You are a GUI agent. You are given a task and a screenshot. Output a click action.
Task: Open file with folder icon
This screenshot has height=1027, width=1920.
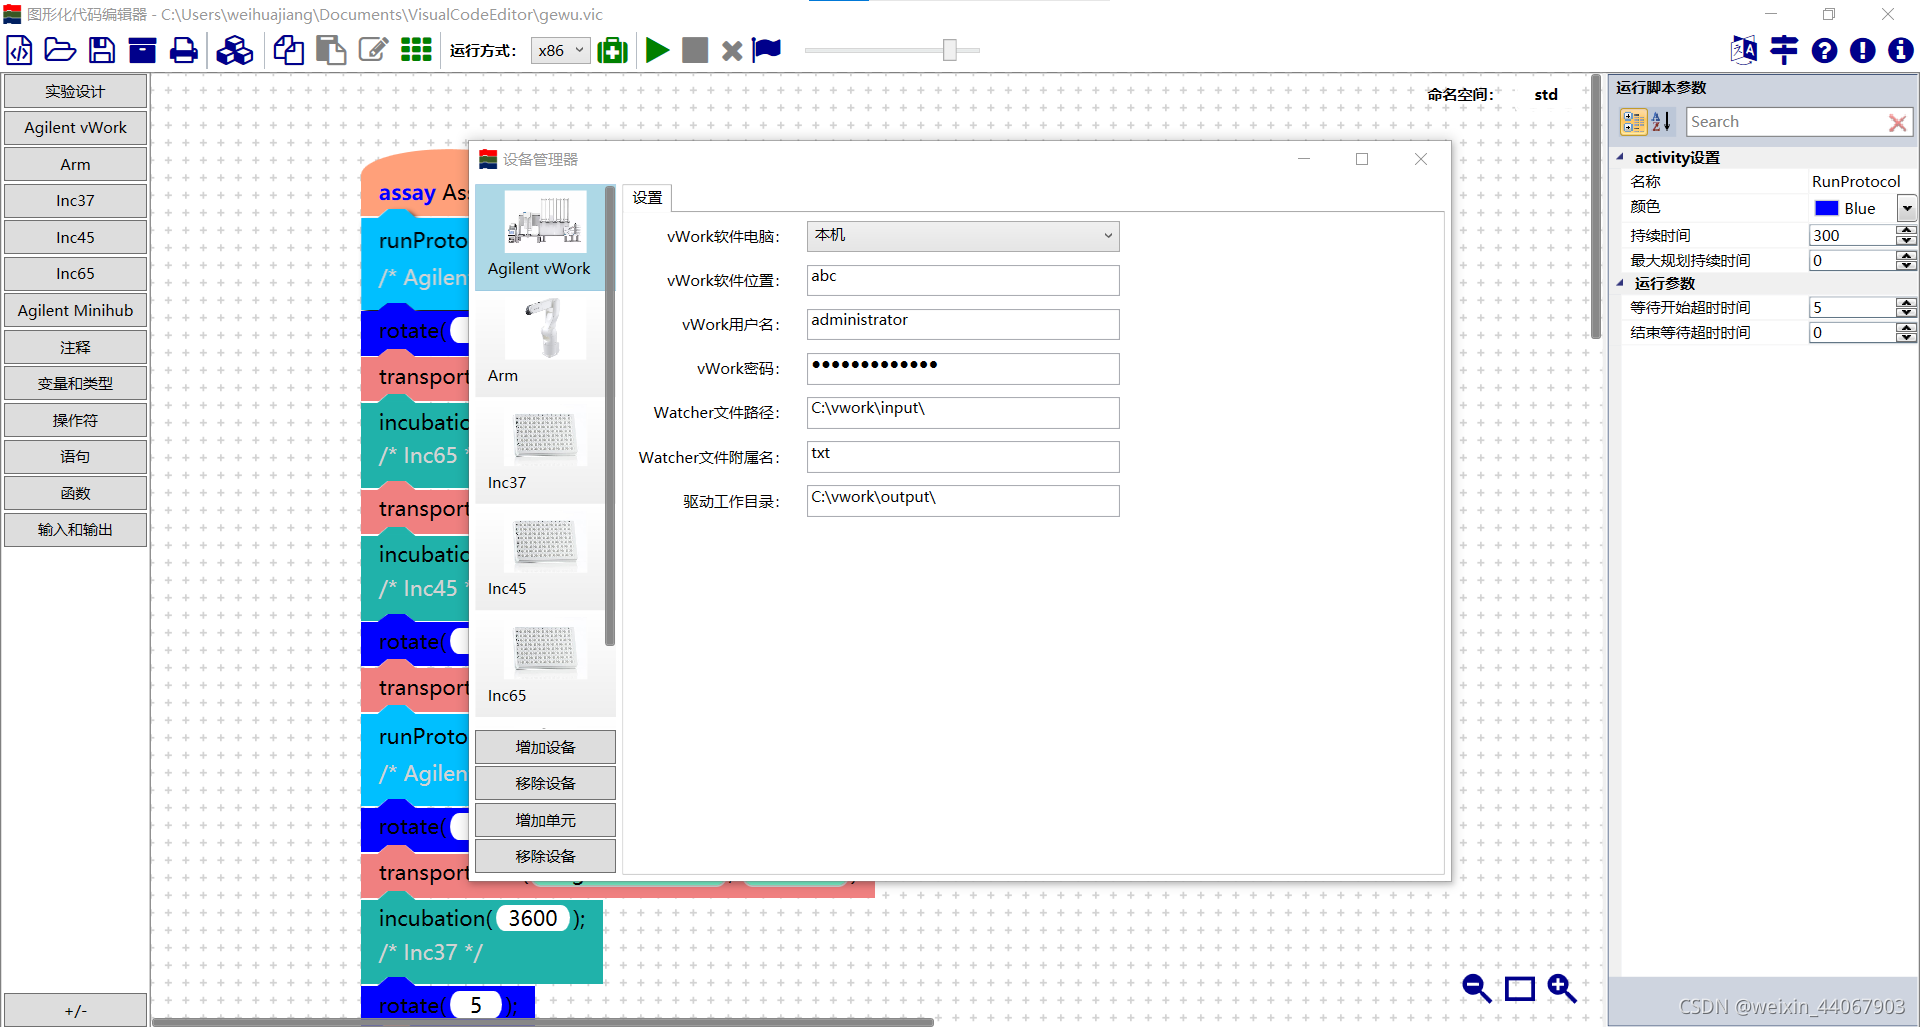coord(60,50)
